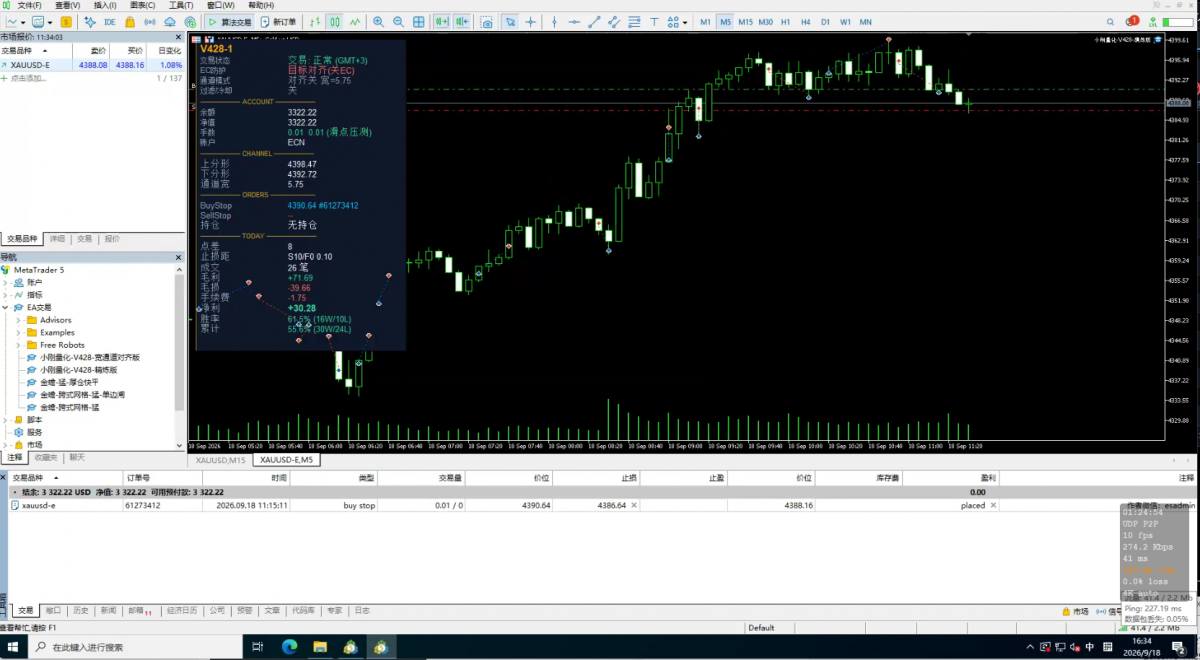This screenshot has height=660, width=1200.
Task: Switch to the 详细 tab in Market Watch
Action: (58, 239)
